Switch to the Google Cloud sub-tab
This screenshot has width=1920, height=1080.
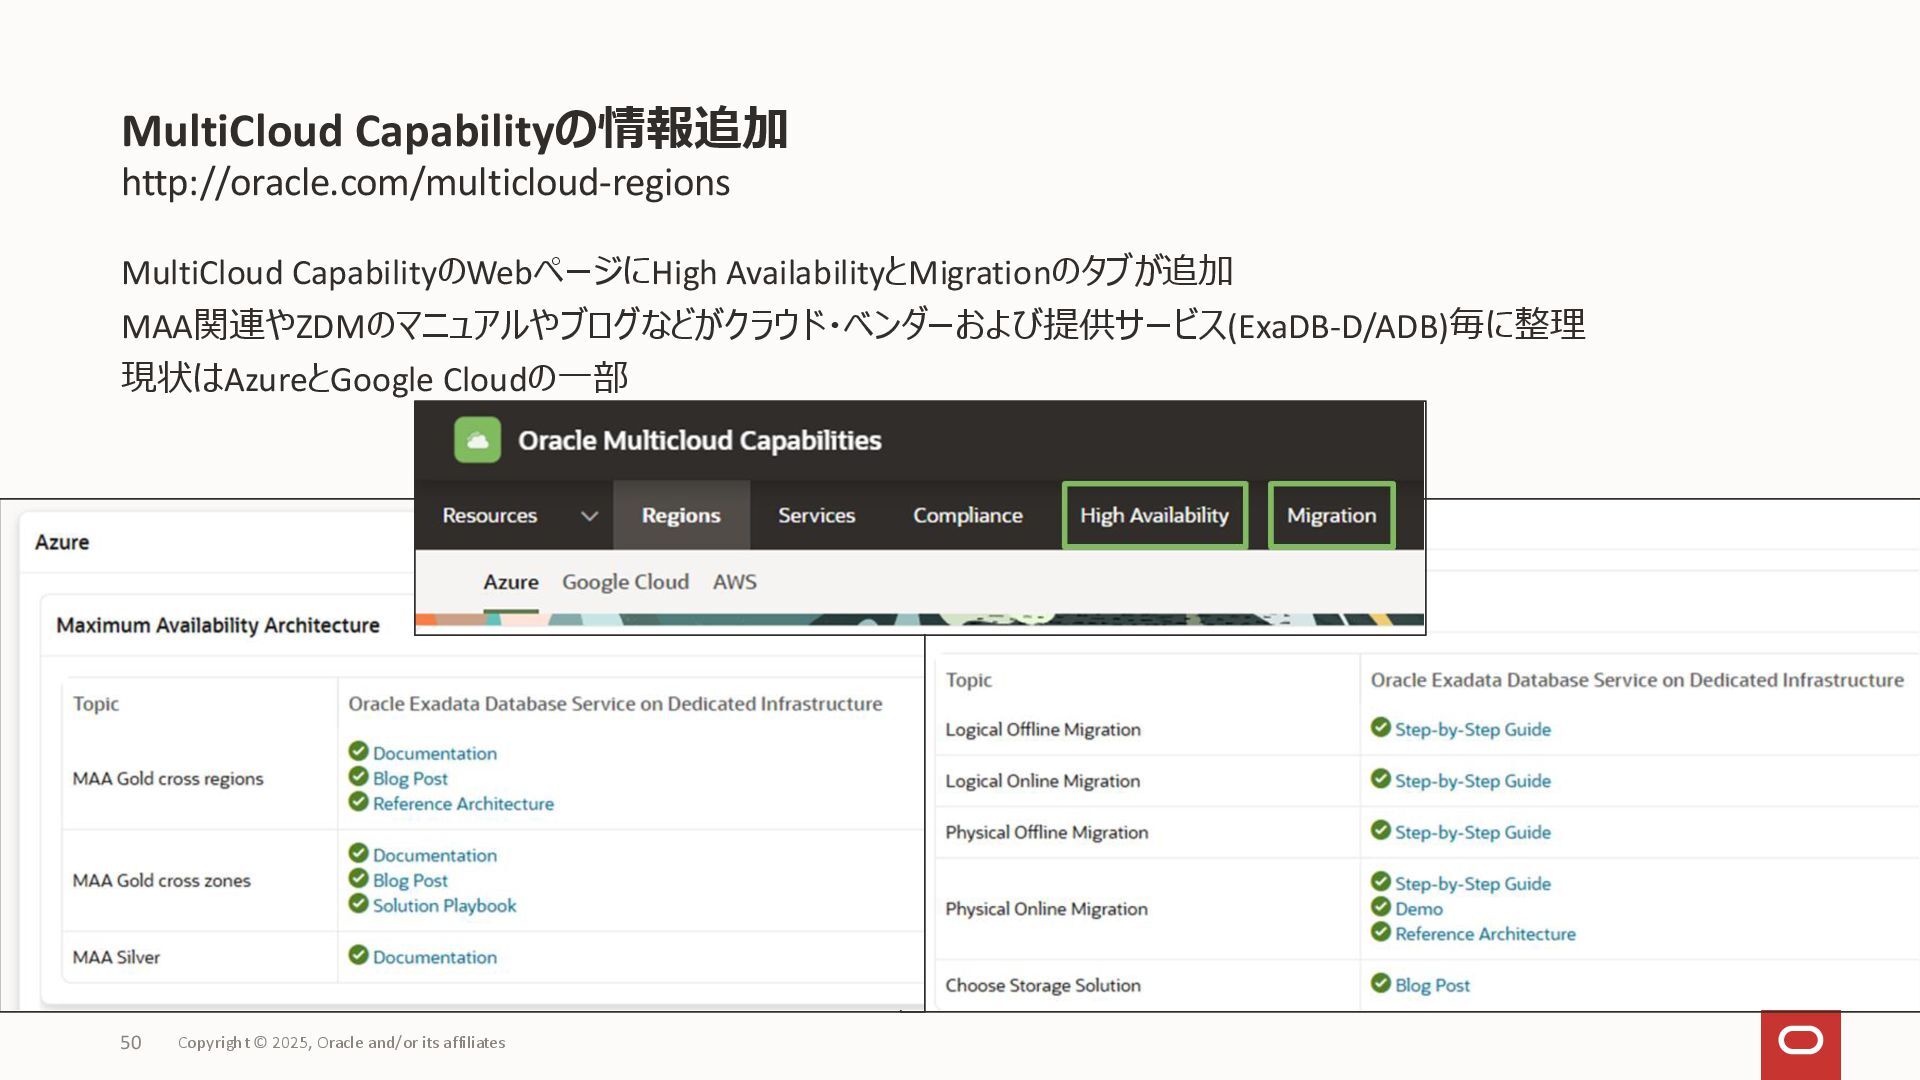click(x=625, y=582)
